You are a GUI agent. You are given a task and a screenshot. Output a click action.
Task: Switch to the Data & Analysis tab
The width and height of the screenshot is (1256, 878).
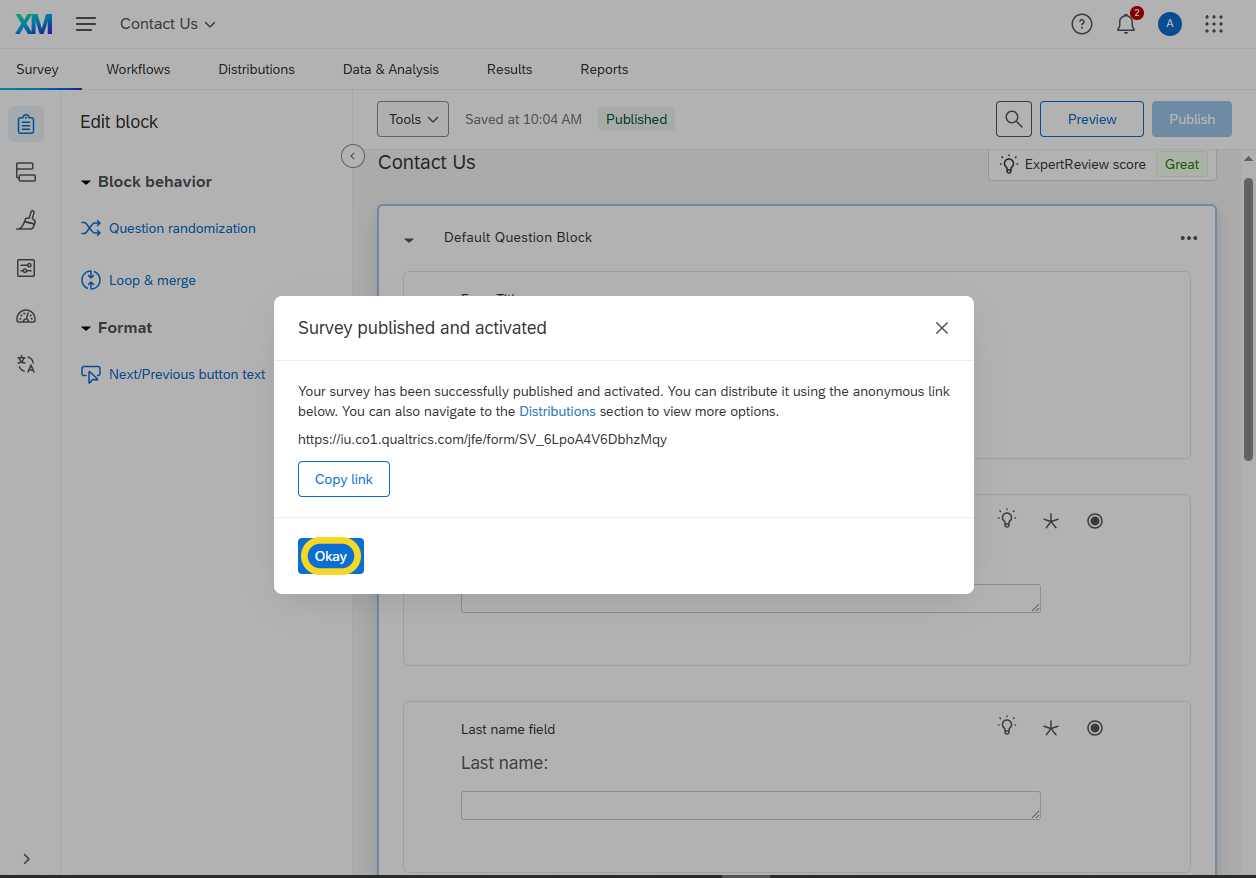click(x=390, y=69)
